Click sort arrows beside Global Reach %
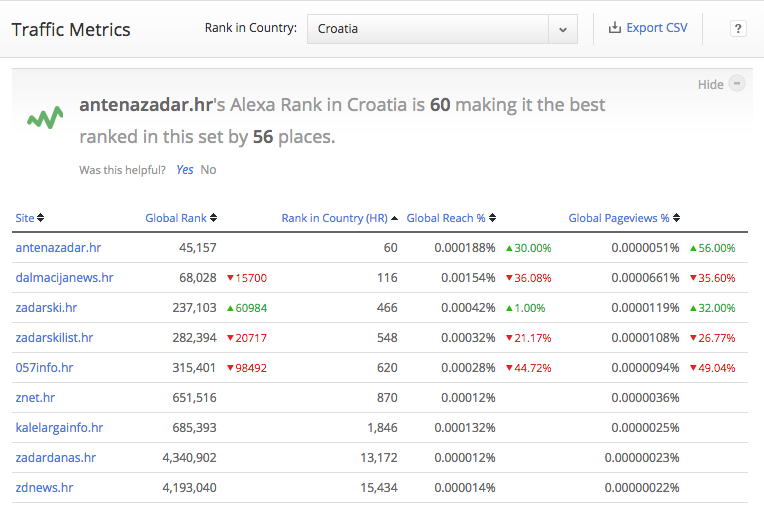The width and height of the screenshot is (764, 512). [x=492, y=218]
